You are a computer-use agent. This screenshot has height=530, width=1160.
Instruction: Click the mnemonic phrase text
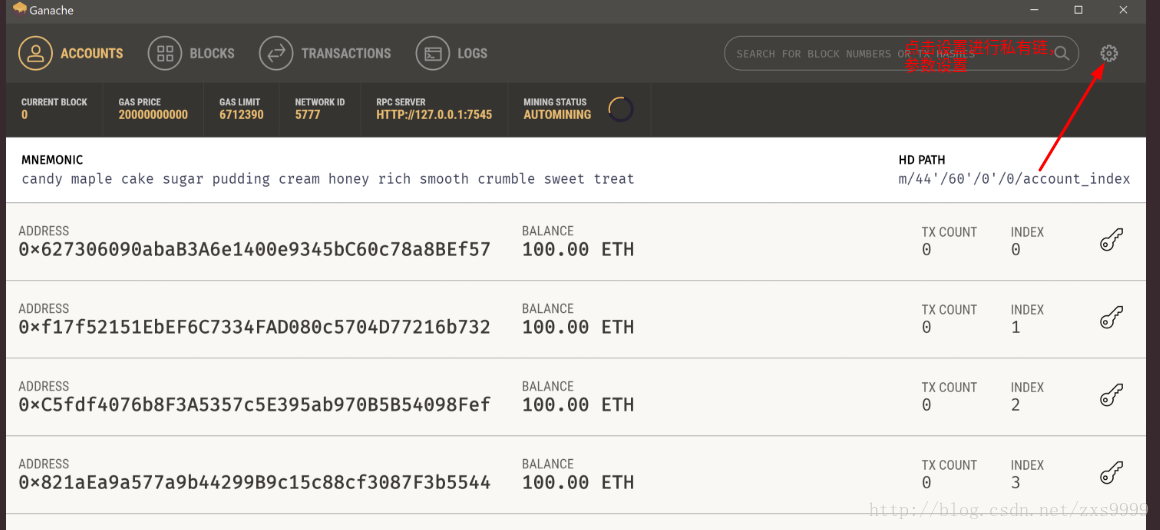tap(328, 179)
